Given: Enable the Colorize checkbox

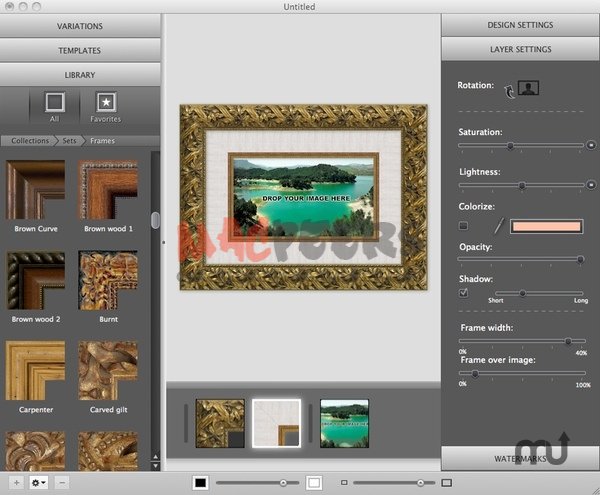Looking at the screenshot, I should pos(463,227).
